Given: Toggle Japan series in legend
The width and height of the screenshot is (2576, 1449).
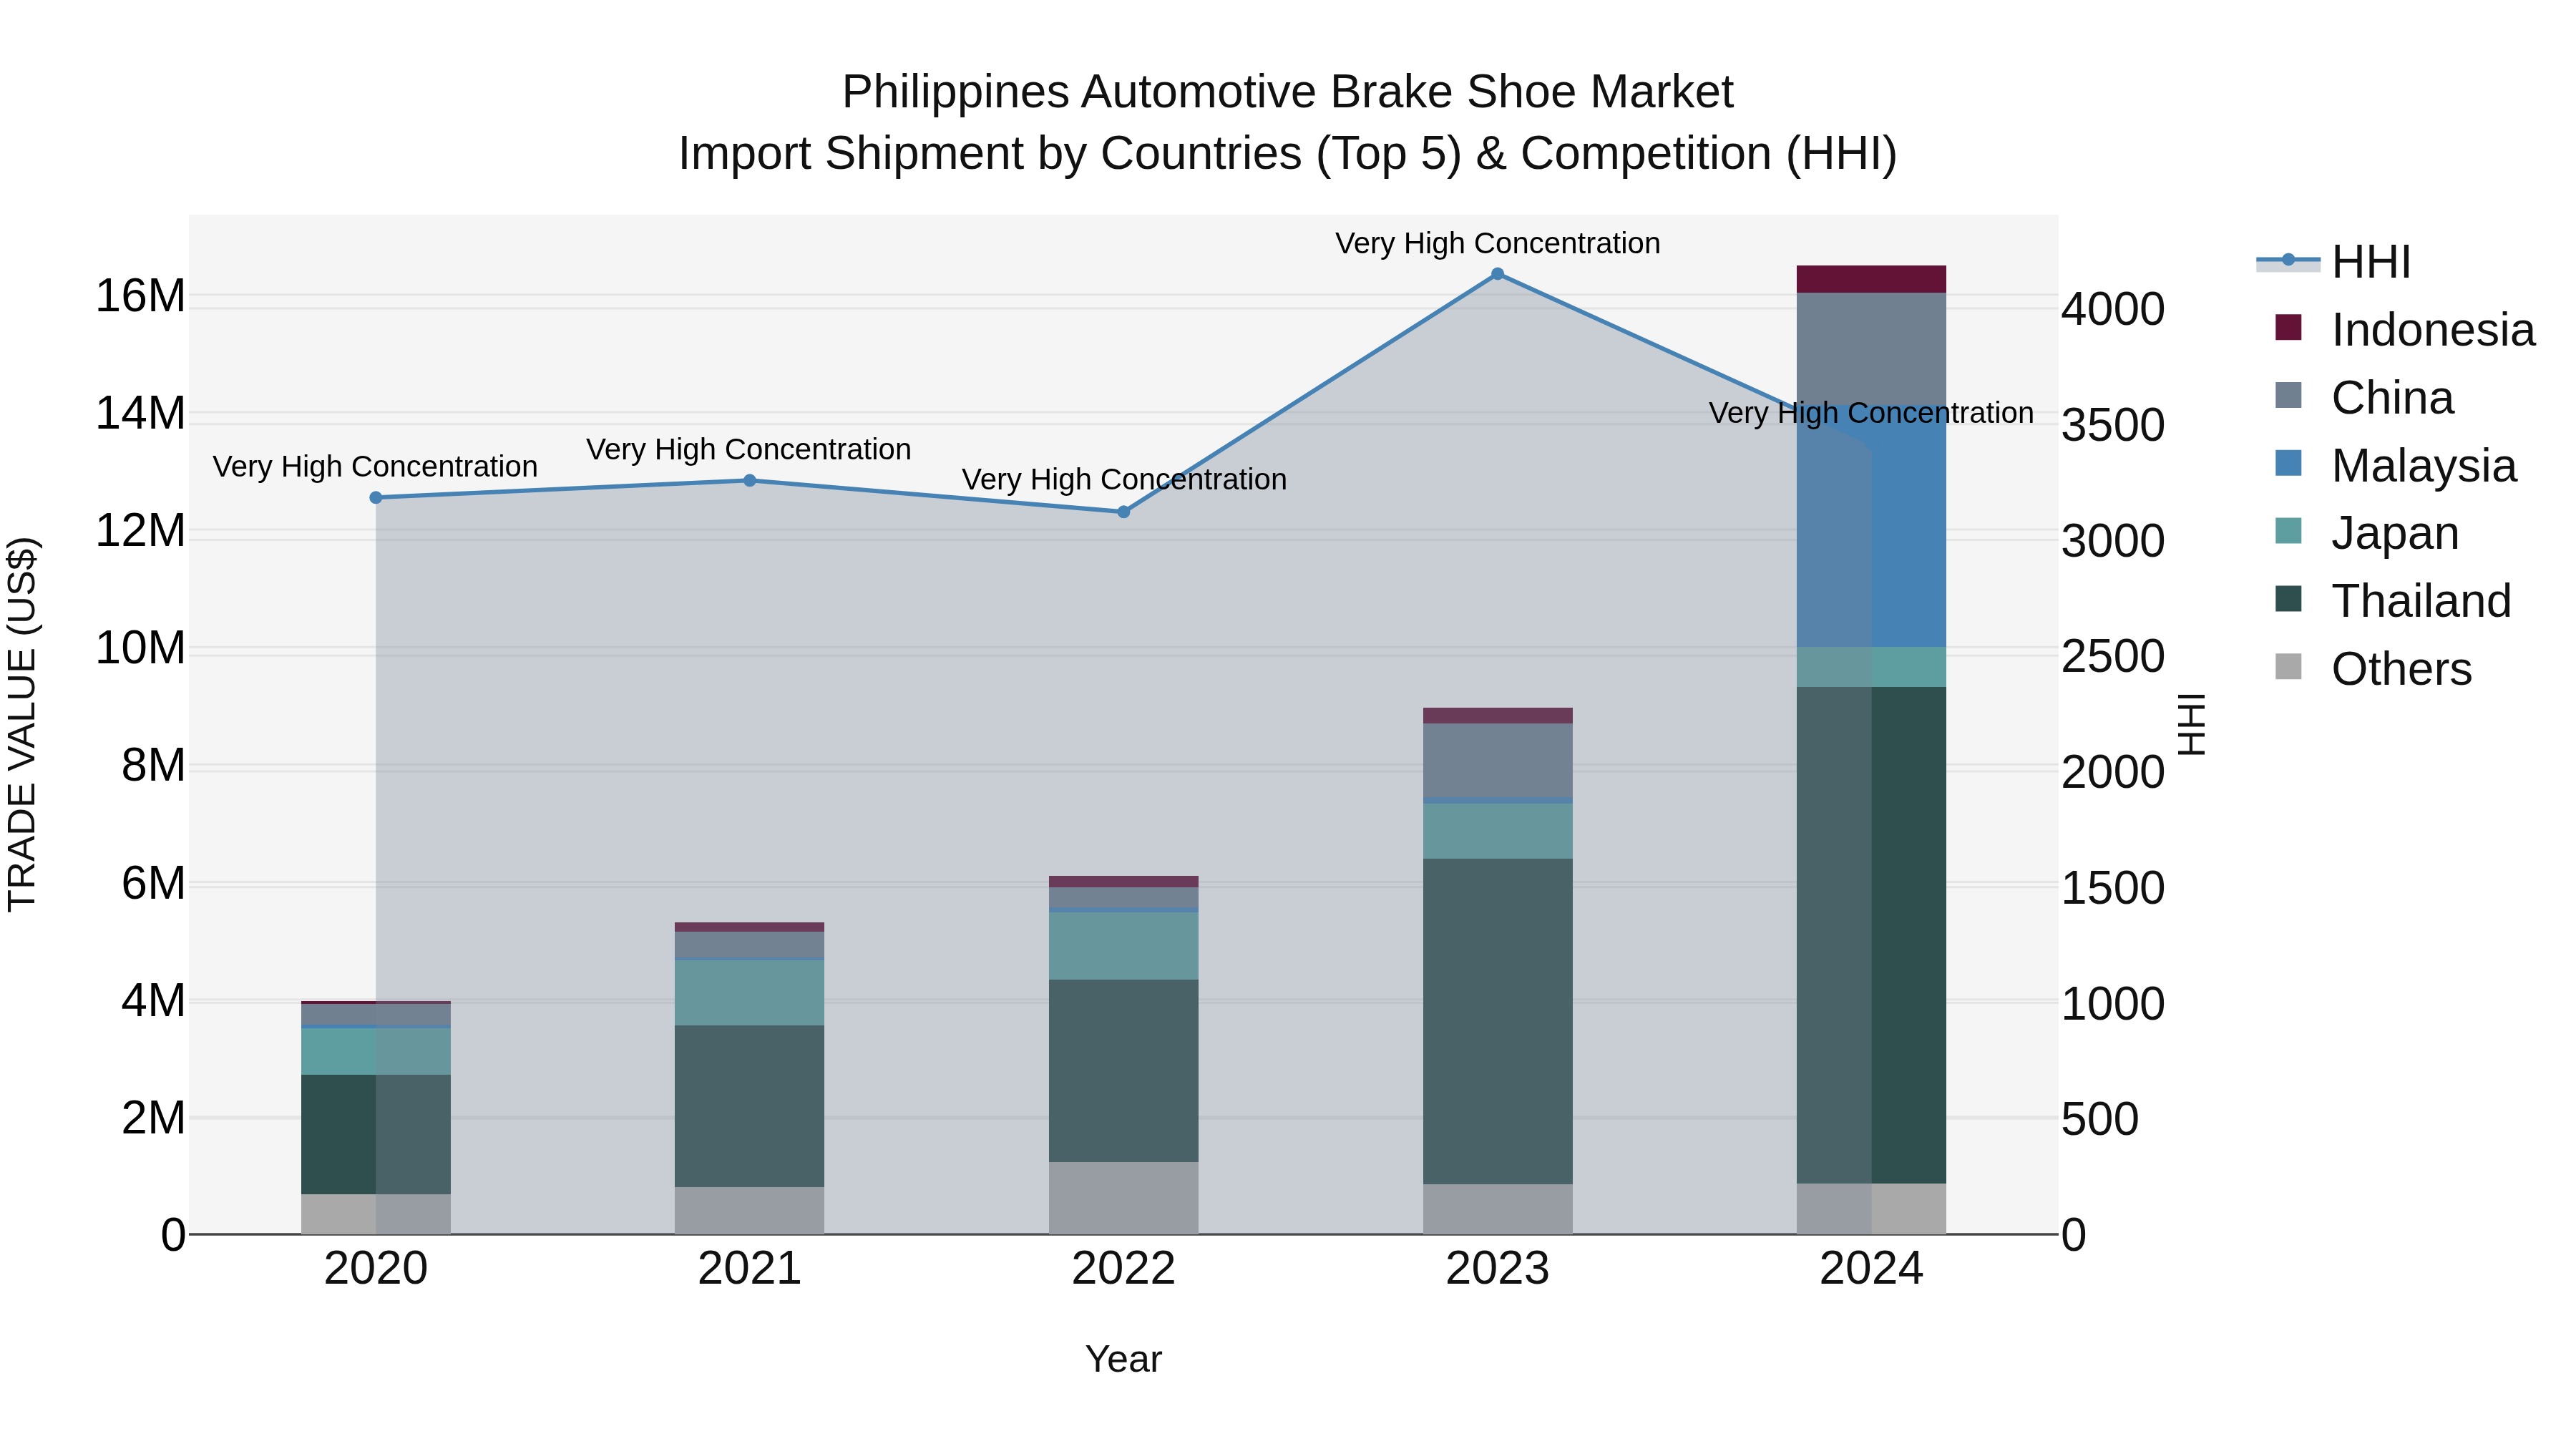Looking at the screenshot, I should point(2366,533).
